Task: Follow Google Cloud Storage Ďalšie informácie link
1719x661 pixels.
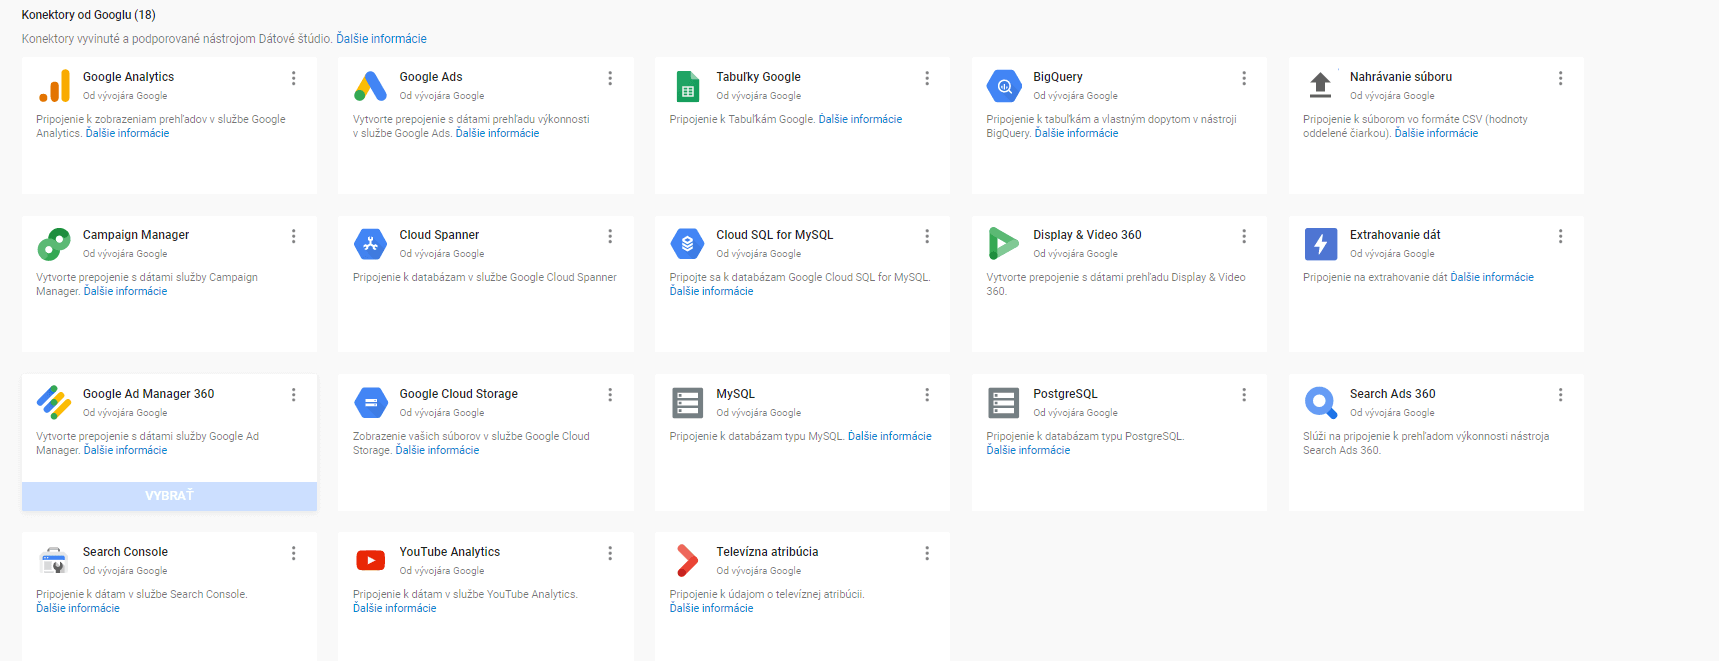Action: coord(437,450)
